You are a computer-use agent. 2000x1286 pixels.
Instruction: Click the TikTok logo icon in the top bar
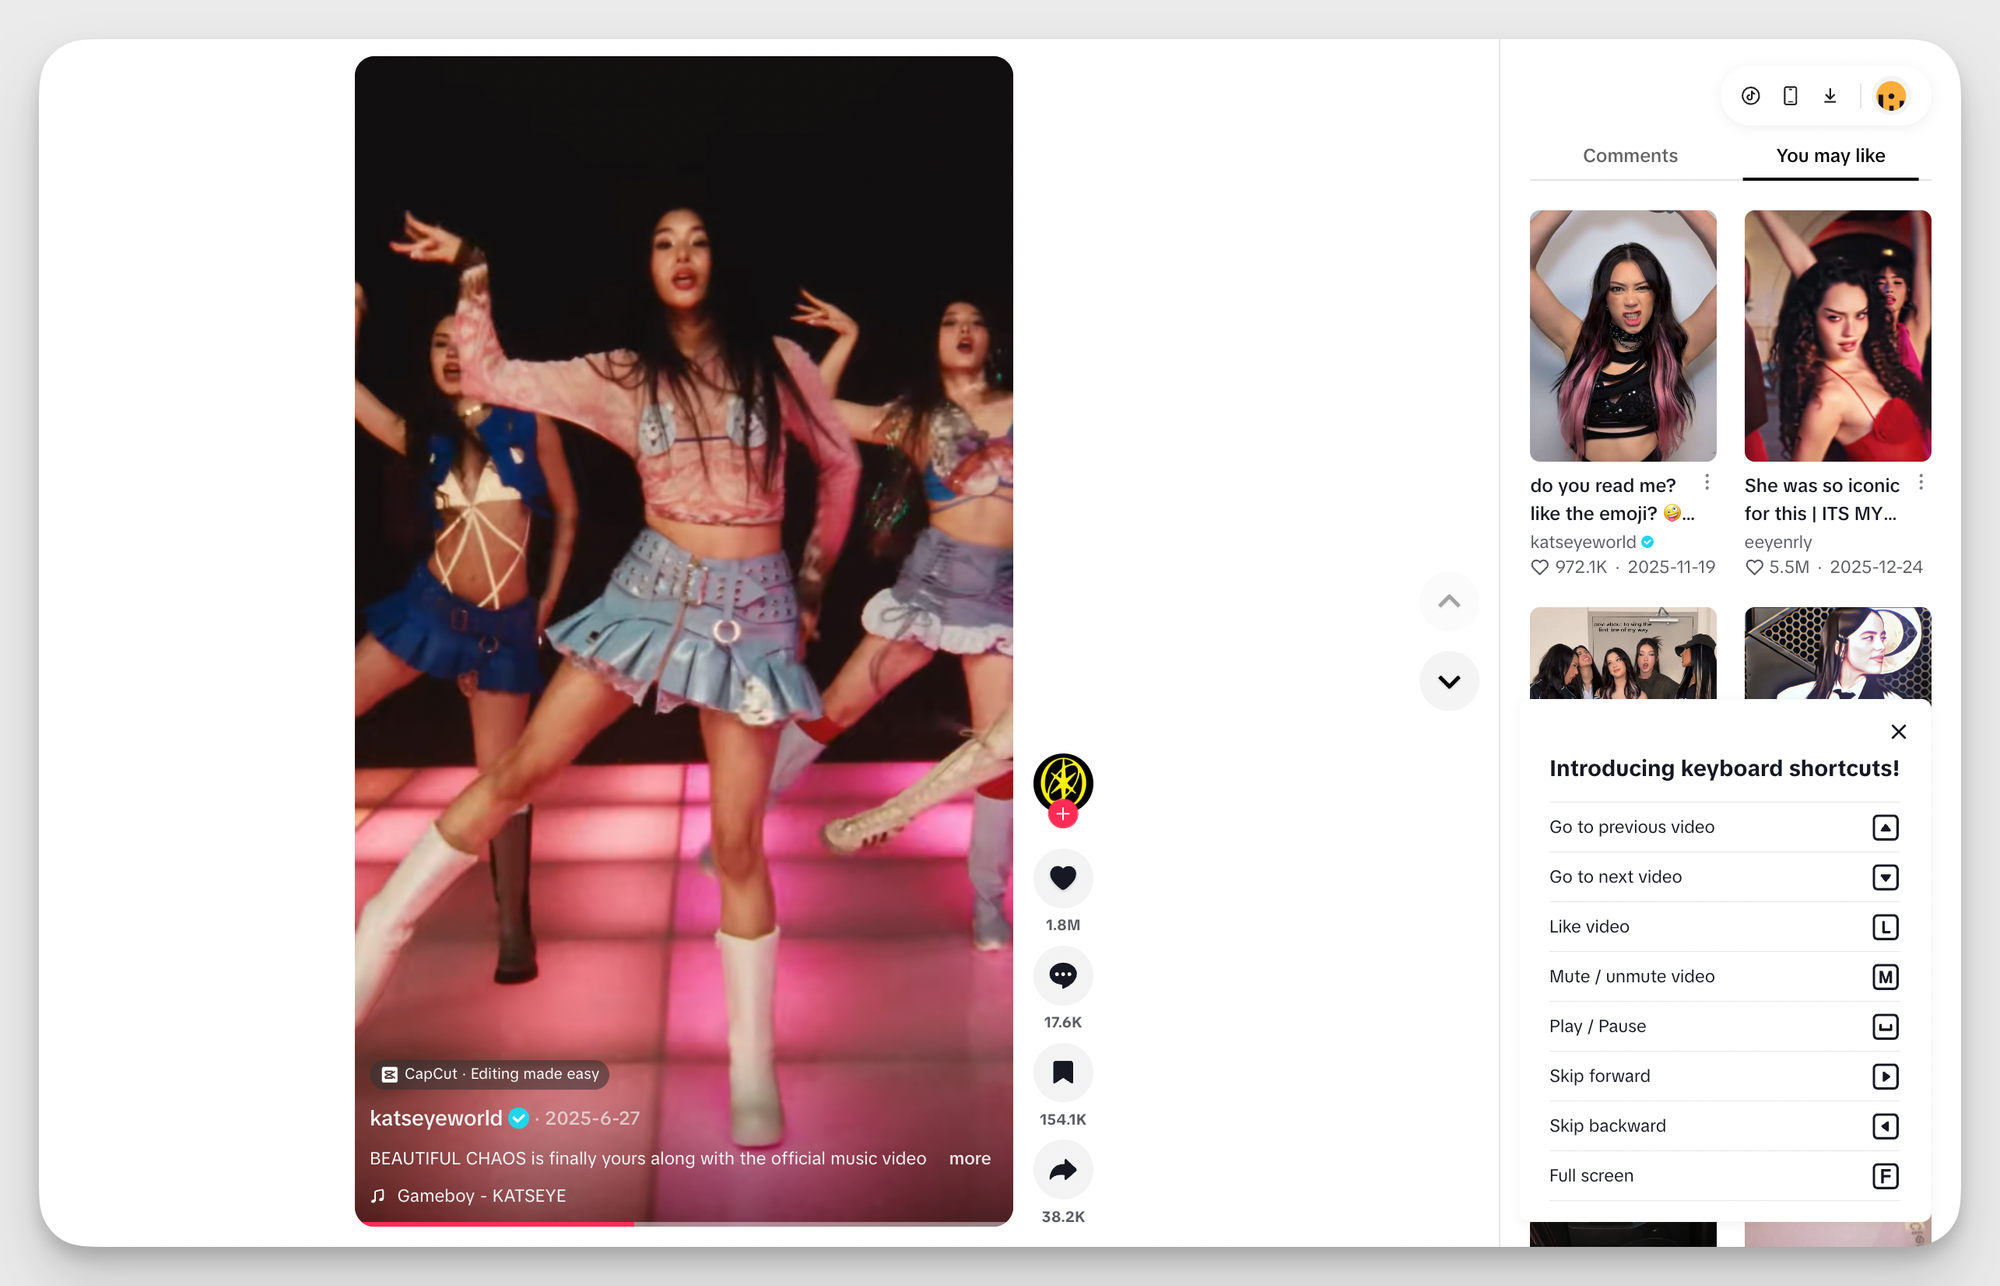1750,95
